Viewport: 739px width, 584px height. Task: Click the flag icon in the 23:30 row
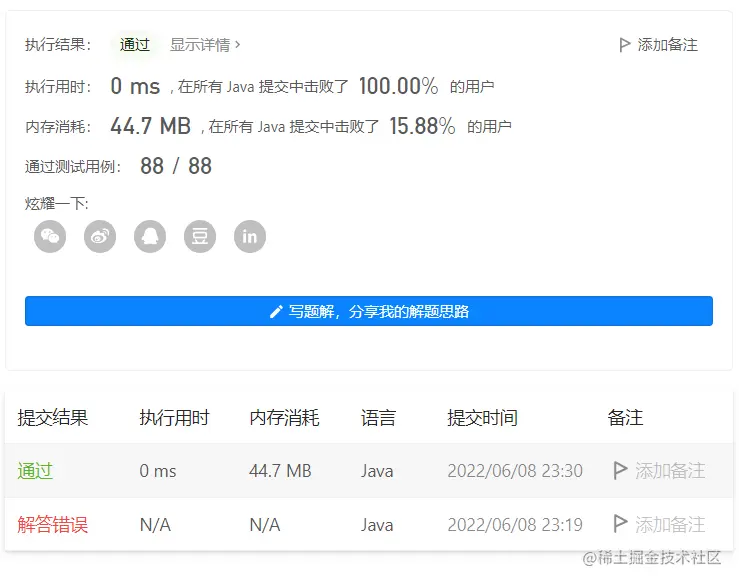620,470
